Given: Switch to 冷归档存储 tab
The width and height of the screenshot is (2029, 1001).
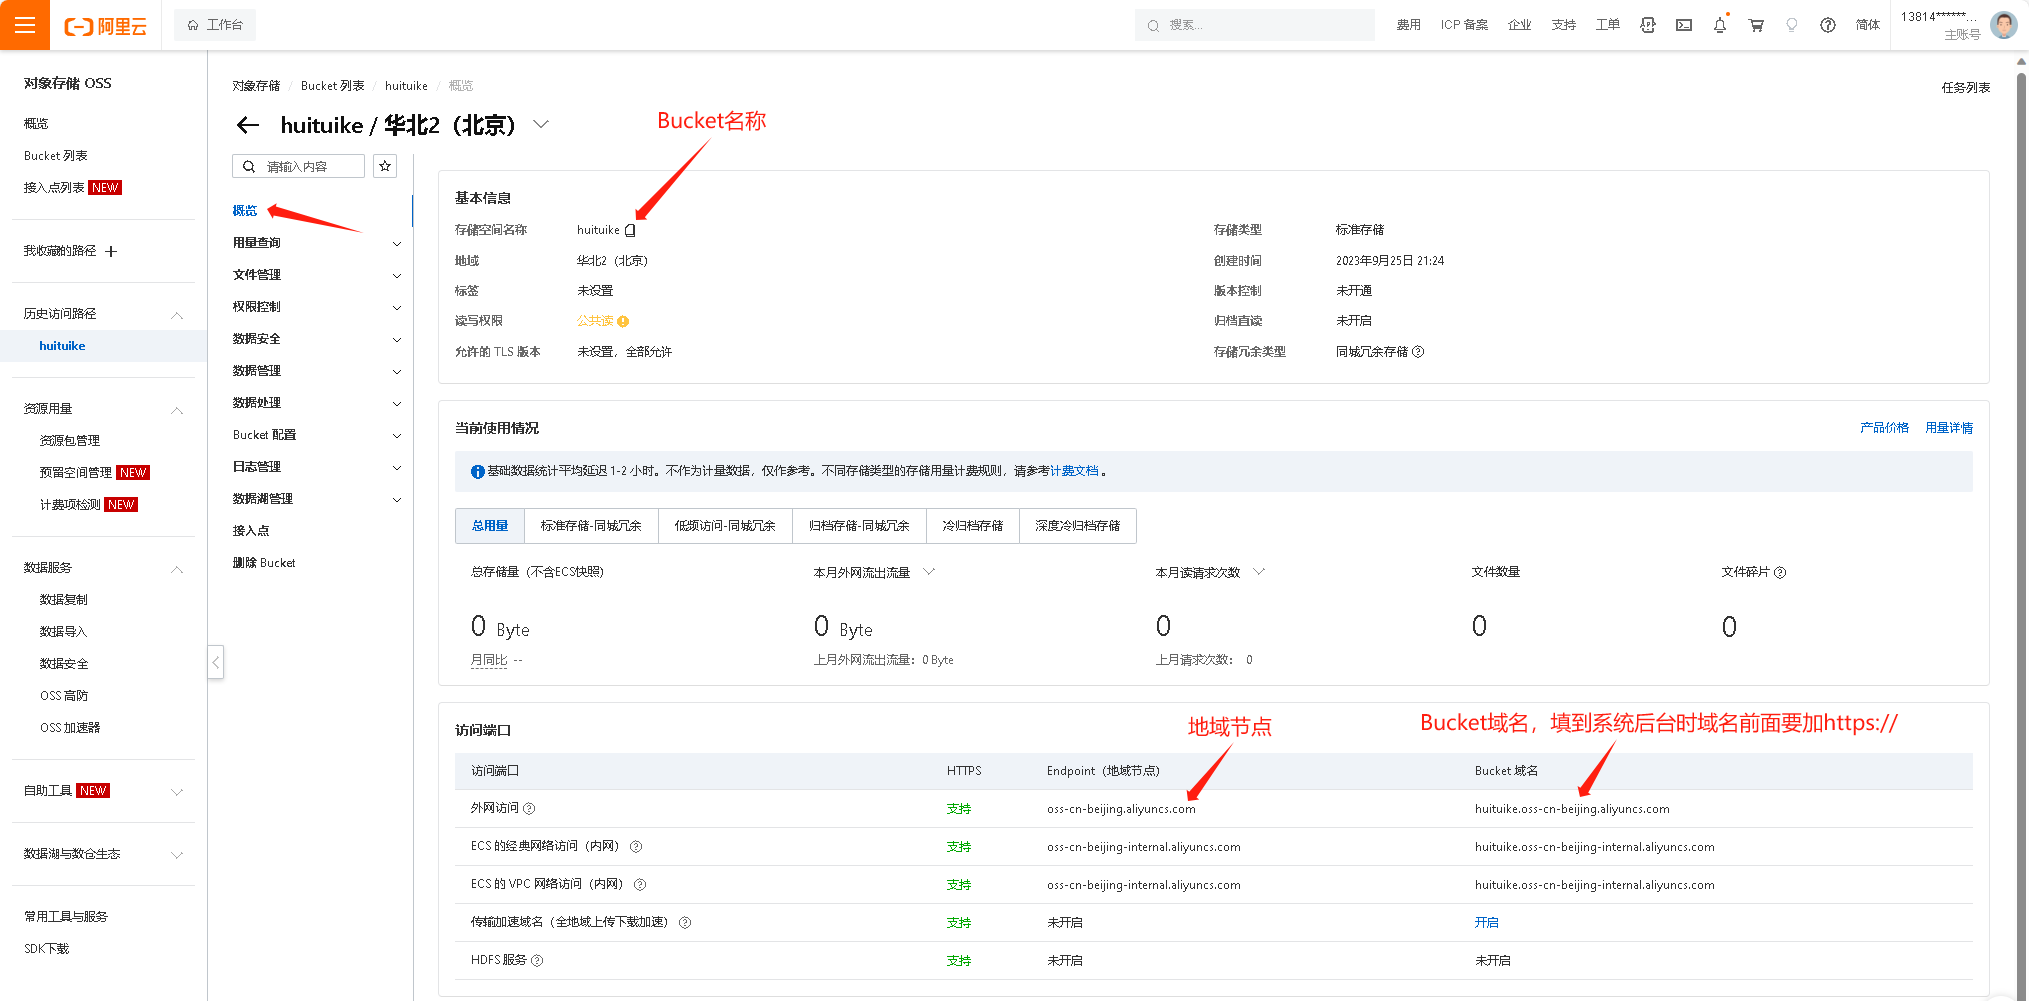Looking at the screenshot, I should 973,526.
